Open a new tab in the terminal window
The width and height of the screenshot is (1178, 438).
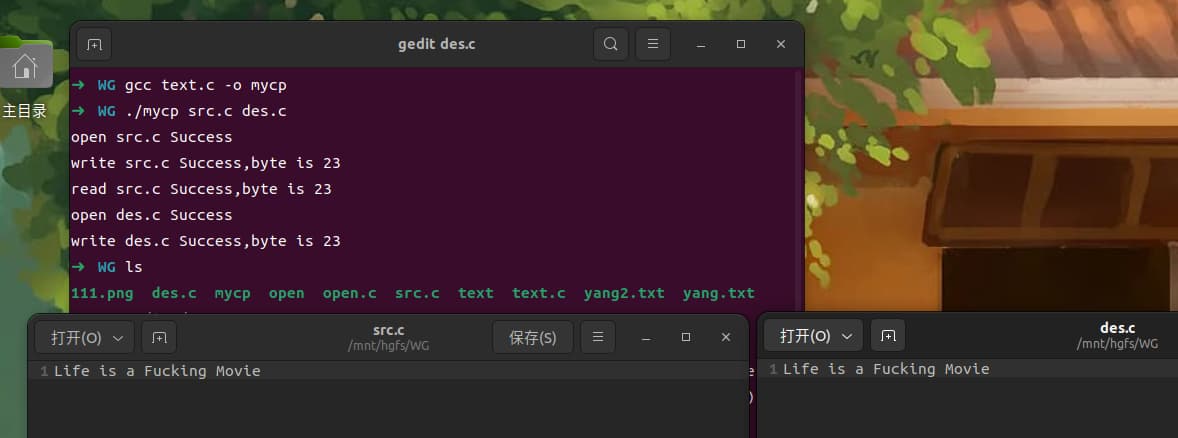(x=94, y=44)
